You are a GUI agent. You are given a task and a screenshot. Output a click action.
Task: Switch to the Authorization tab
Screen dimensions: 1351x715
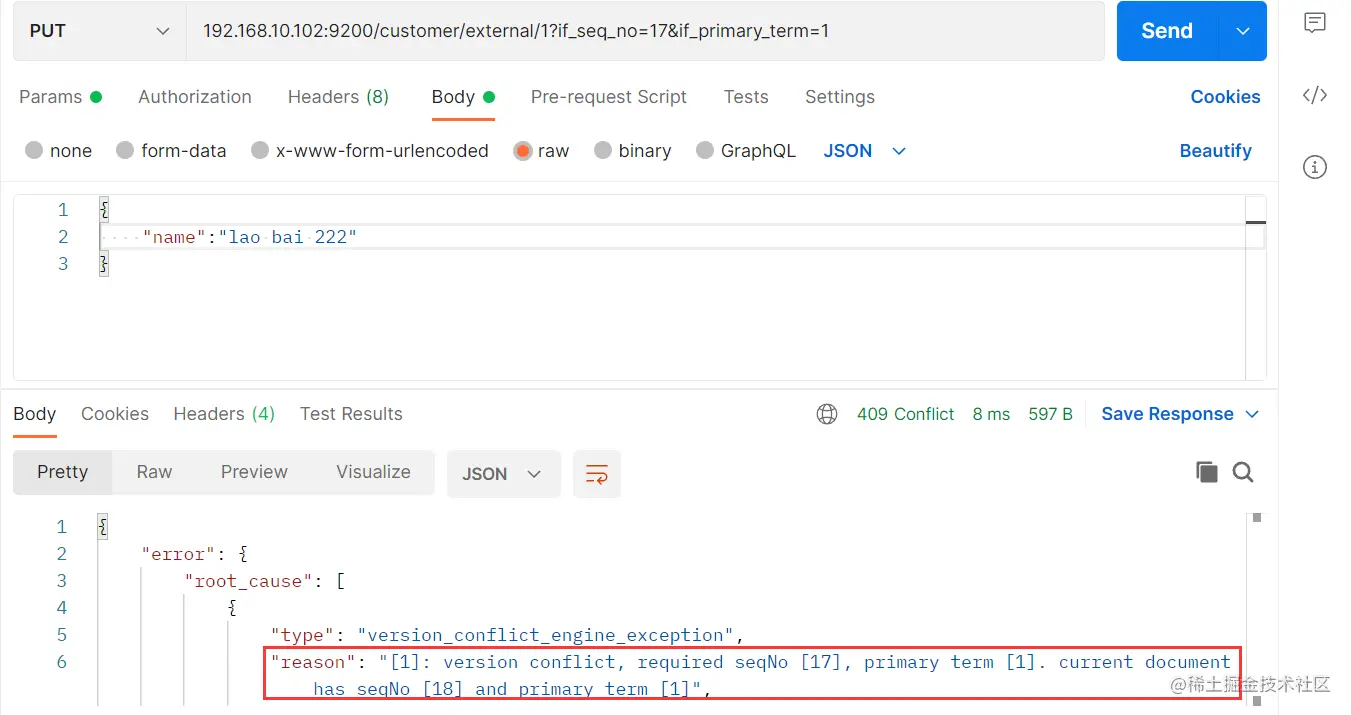click(195, 97)
